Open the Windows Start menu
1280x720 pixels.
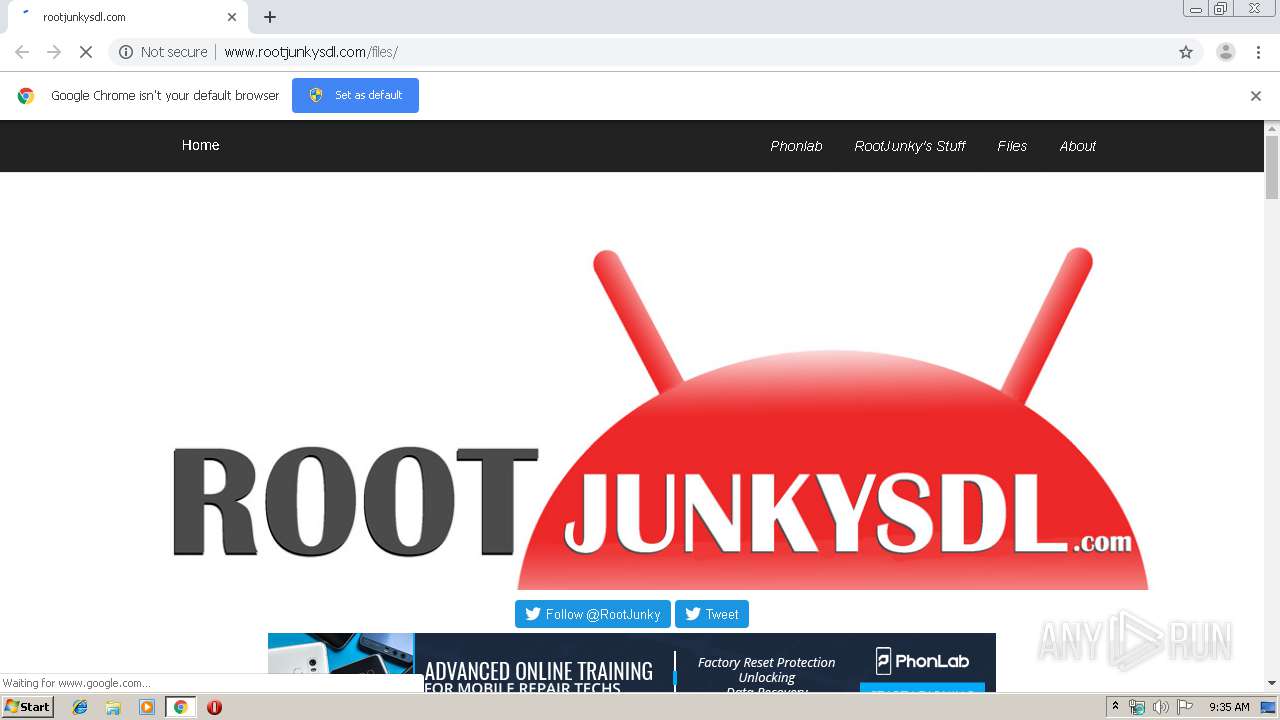28,707
